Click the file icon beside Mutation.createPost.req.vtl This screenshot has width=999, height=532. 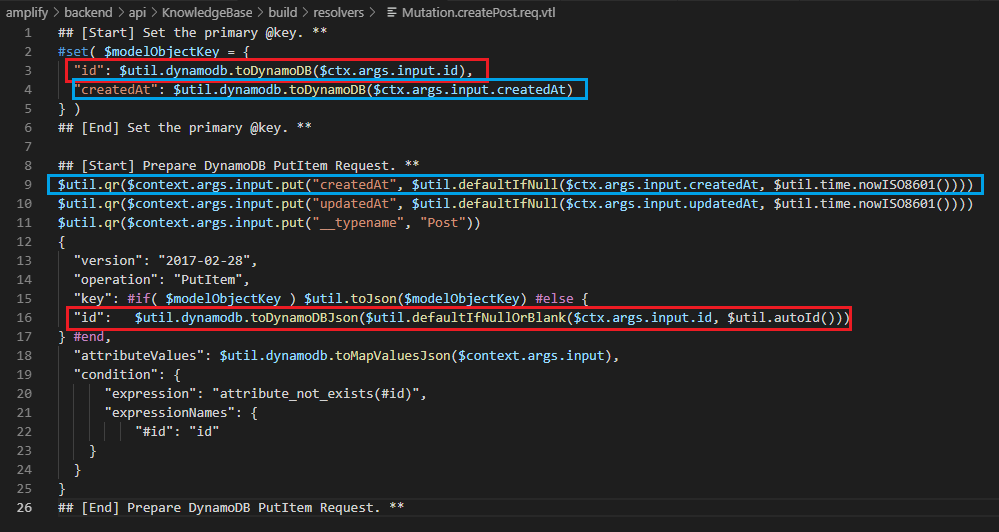pyautogui.click(x=392, y=13)
